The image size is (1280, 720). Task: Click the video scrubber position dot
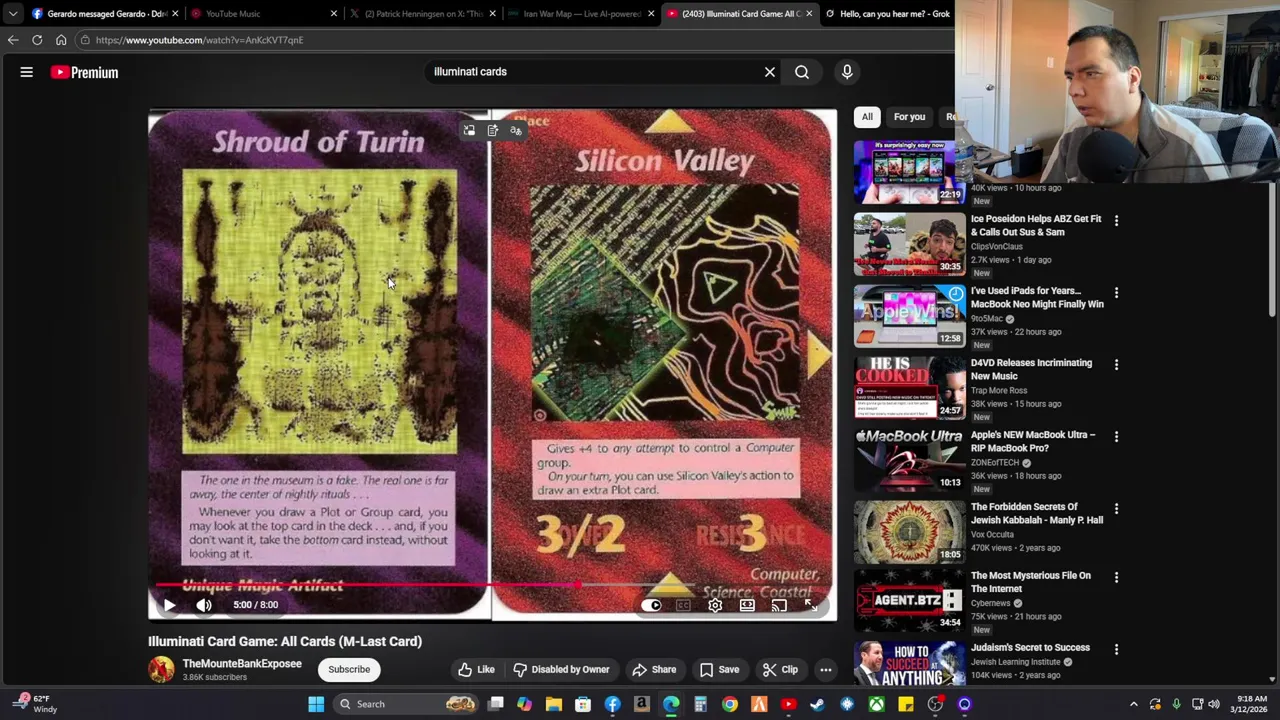click(578, 586)
